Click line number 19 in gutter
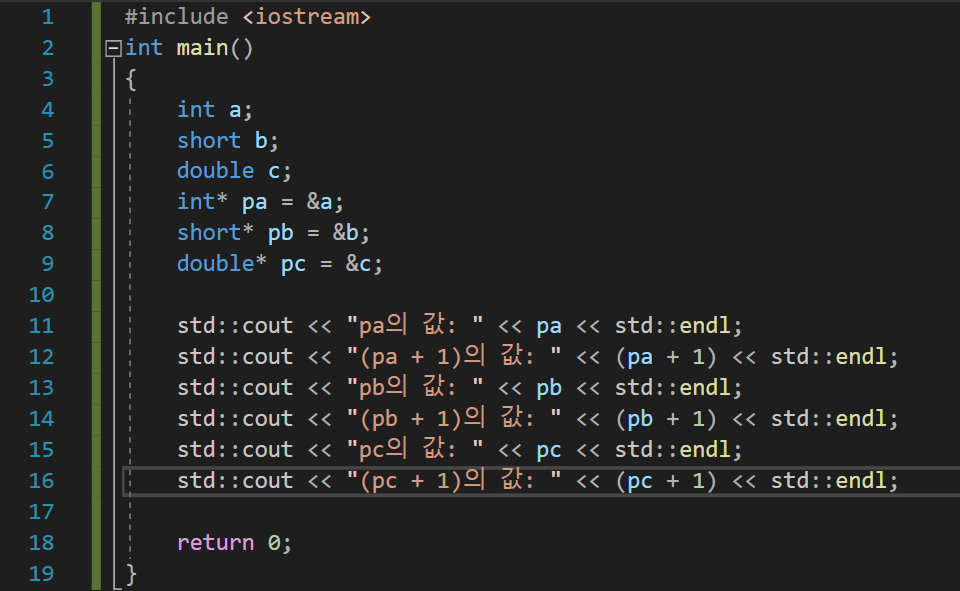 coord(42,574)
